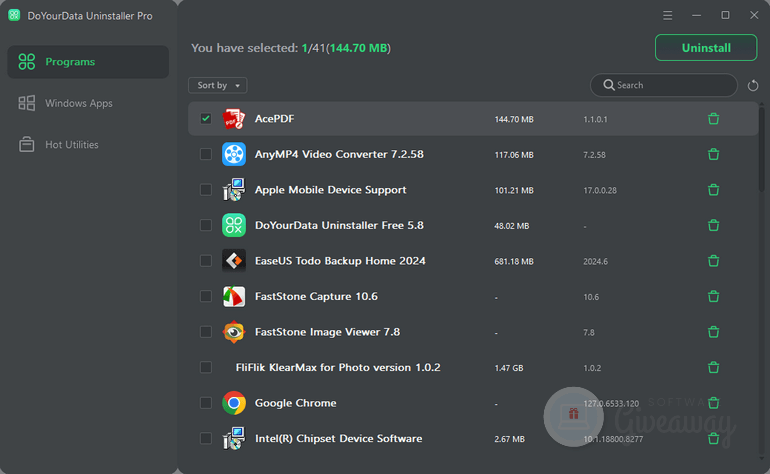This screenshot has height=474, width=770.
Task: Select the AcePDF program name
Action: (275, 119)
